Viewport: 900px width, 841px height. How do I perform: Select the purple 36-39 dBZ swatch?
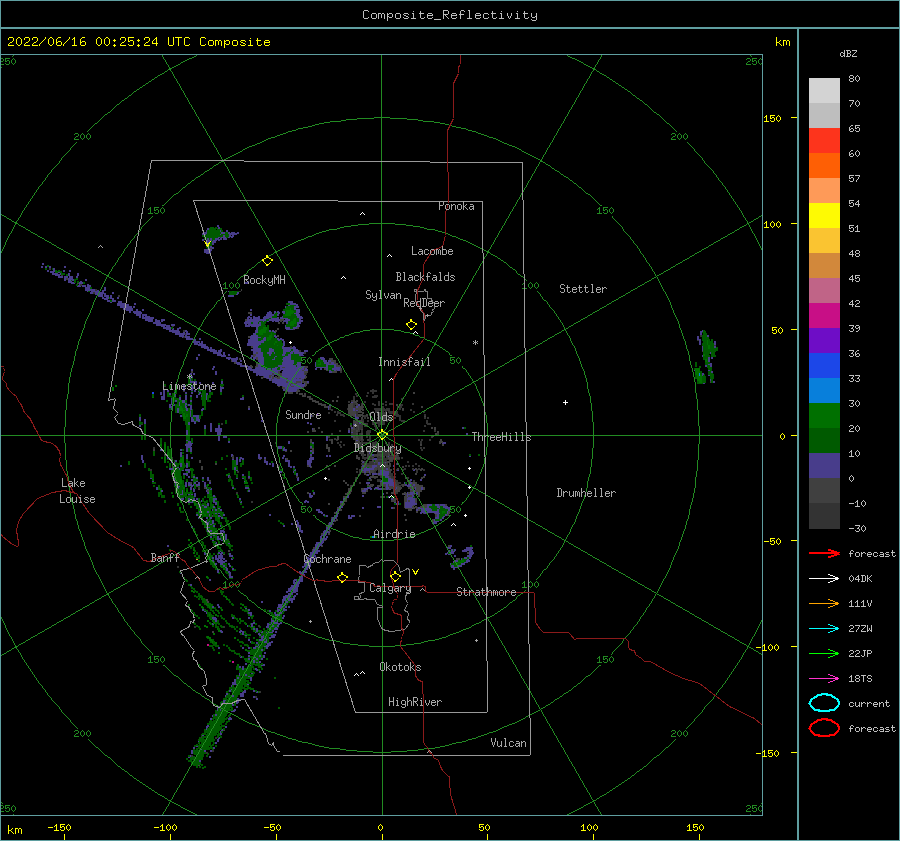pyautogui.click(x=824, y=341)
